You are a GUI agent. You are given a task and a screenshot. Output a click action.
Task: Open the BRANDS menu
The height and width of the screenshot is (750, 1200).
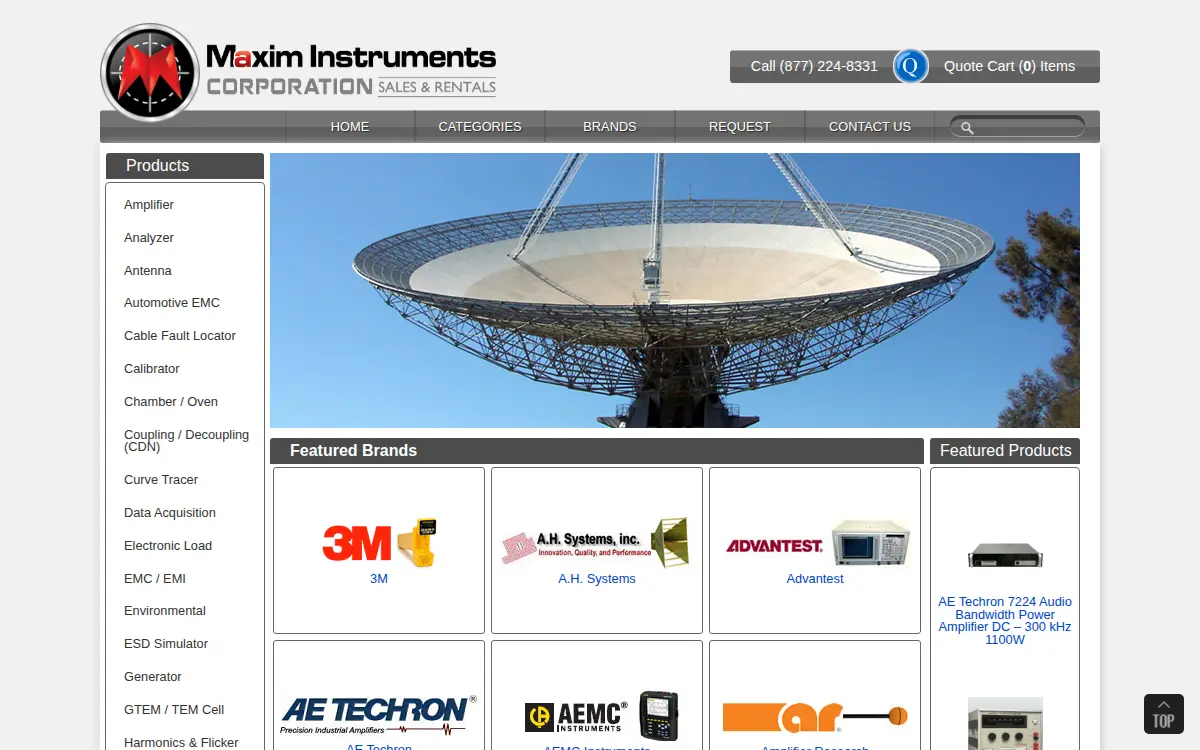[610, 127]
